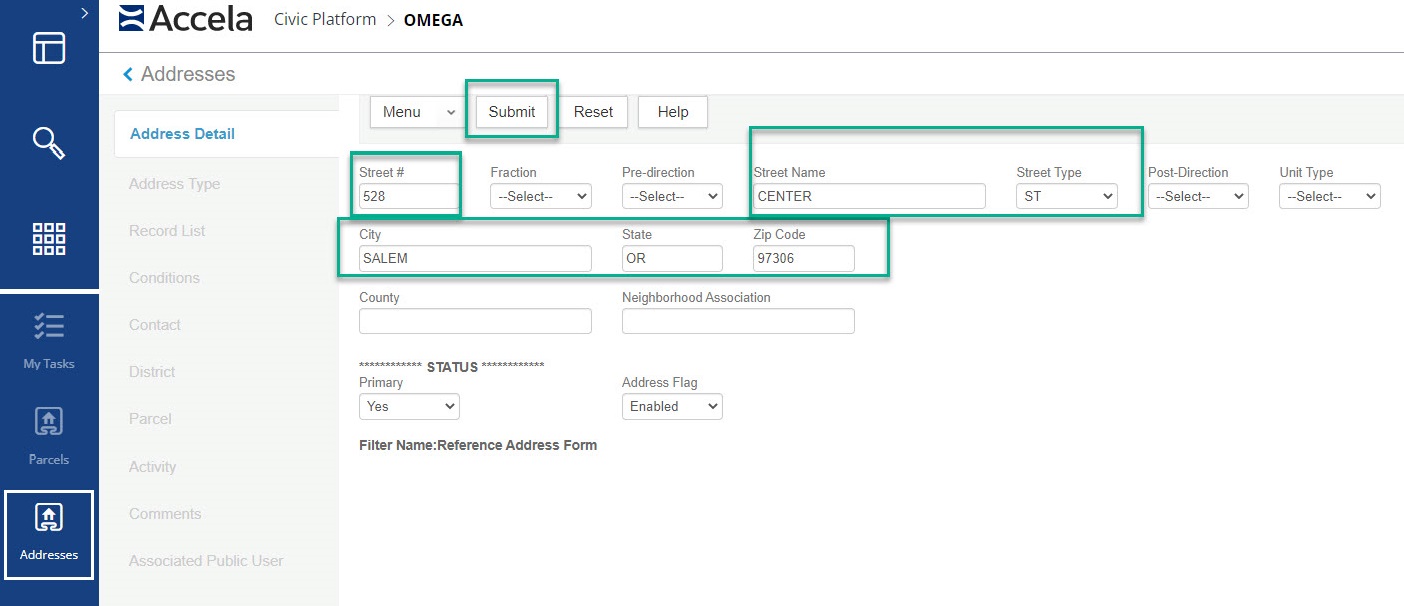This screenshot has height=606, width=1404.
Task: Expand the sidebar with the top chevron
Action: [85, 13]
